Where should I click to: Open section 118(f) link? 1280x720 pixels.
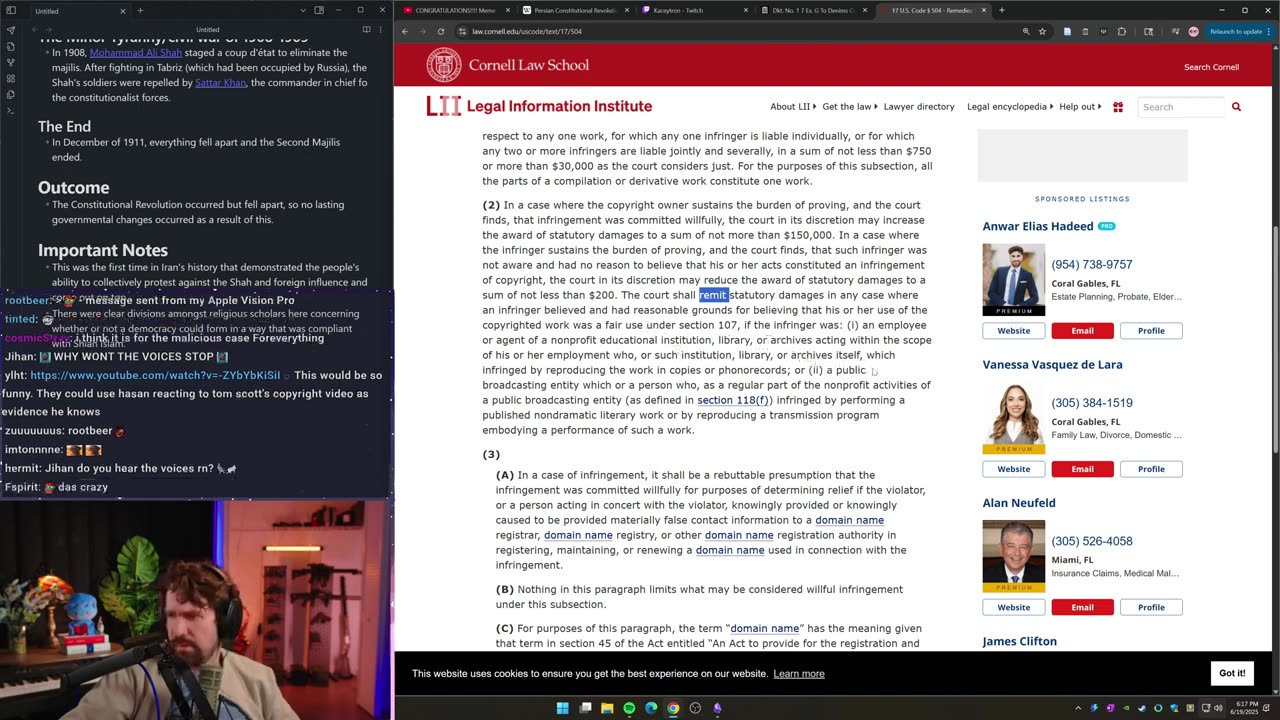click(733, 400)
